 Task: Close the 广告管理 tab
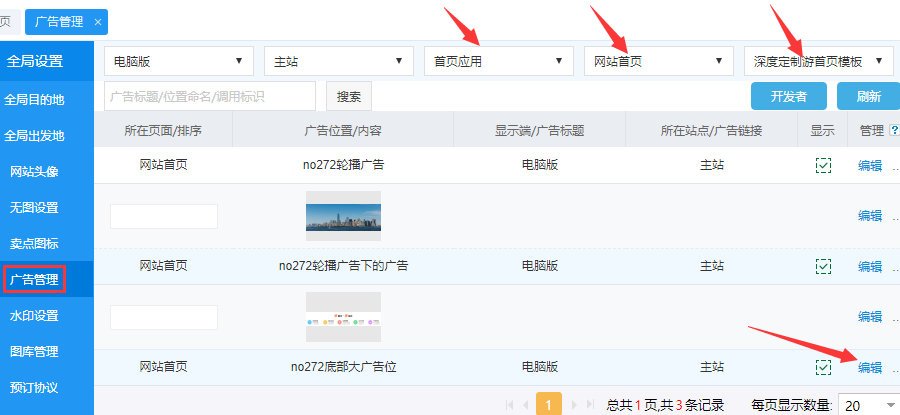[x=97, y=21]
